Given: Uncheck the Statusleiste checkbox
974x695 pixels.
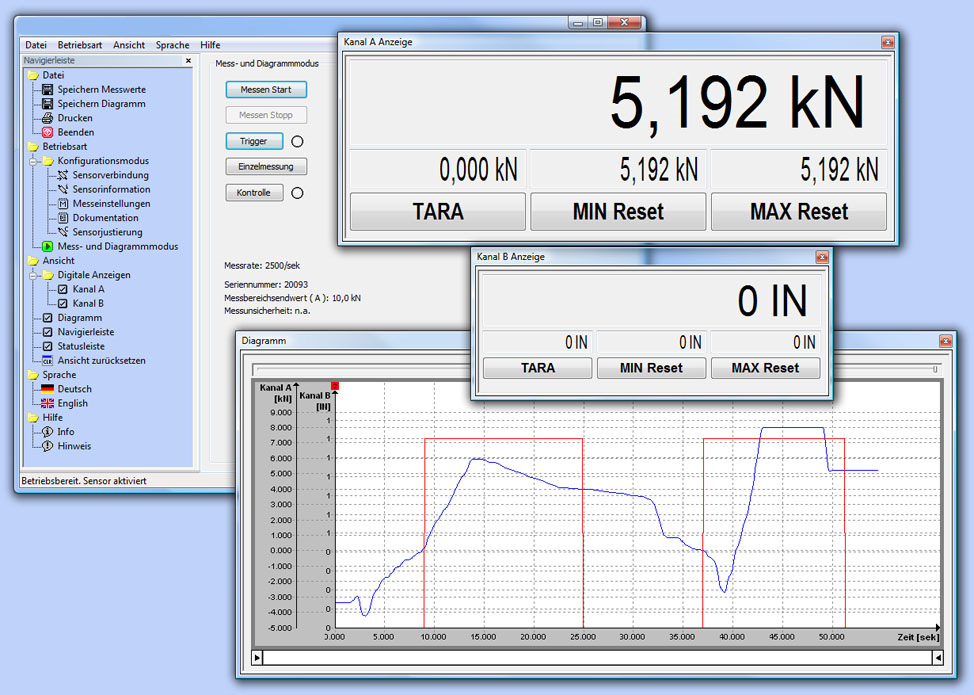Looking at the screenshot, I should [47, 346].
